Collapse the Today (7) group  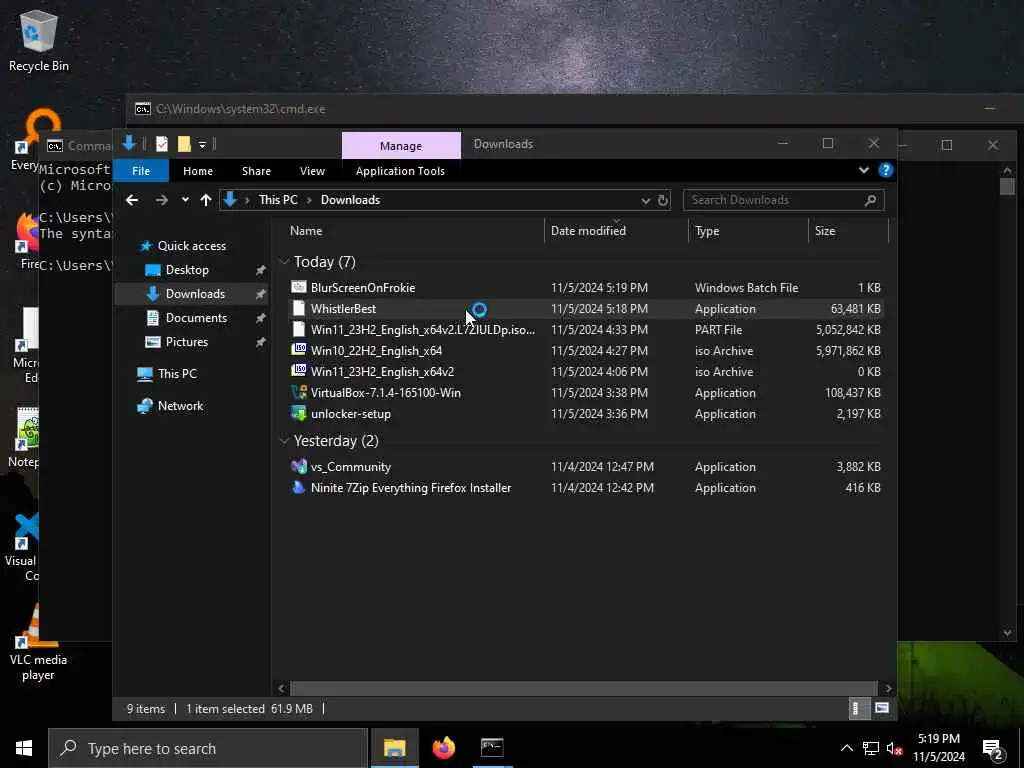coord(284,262)
